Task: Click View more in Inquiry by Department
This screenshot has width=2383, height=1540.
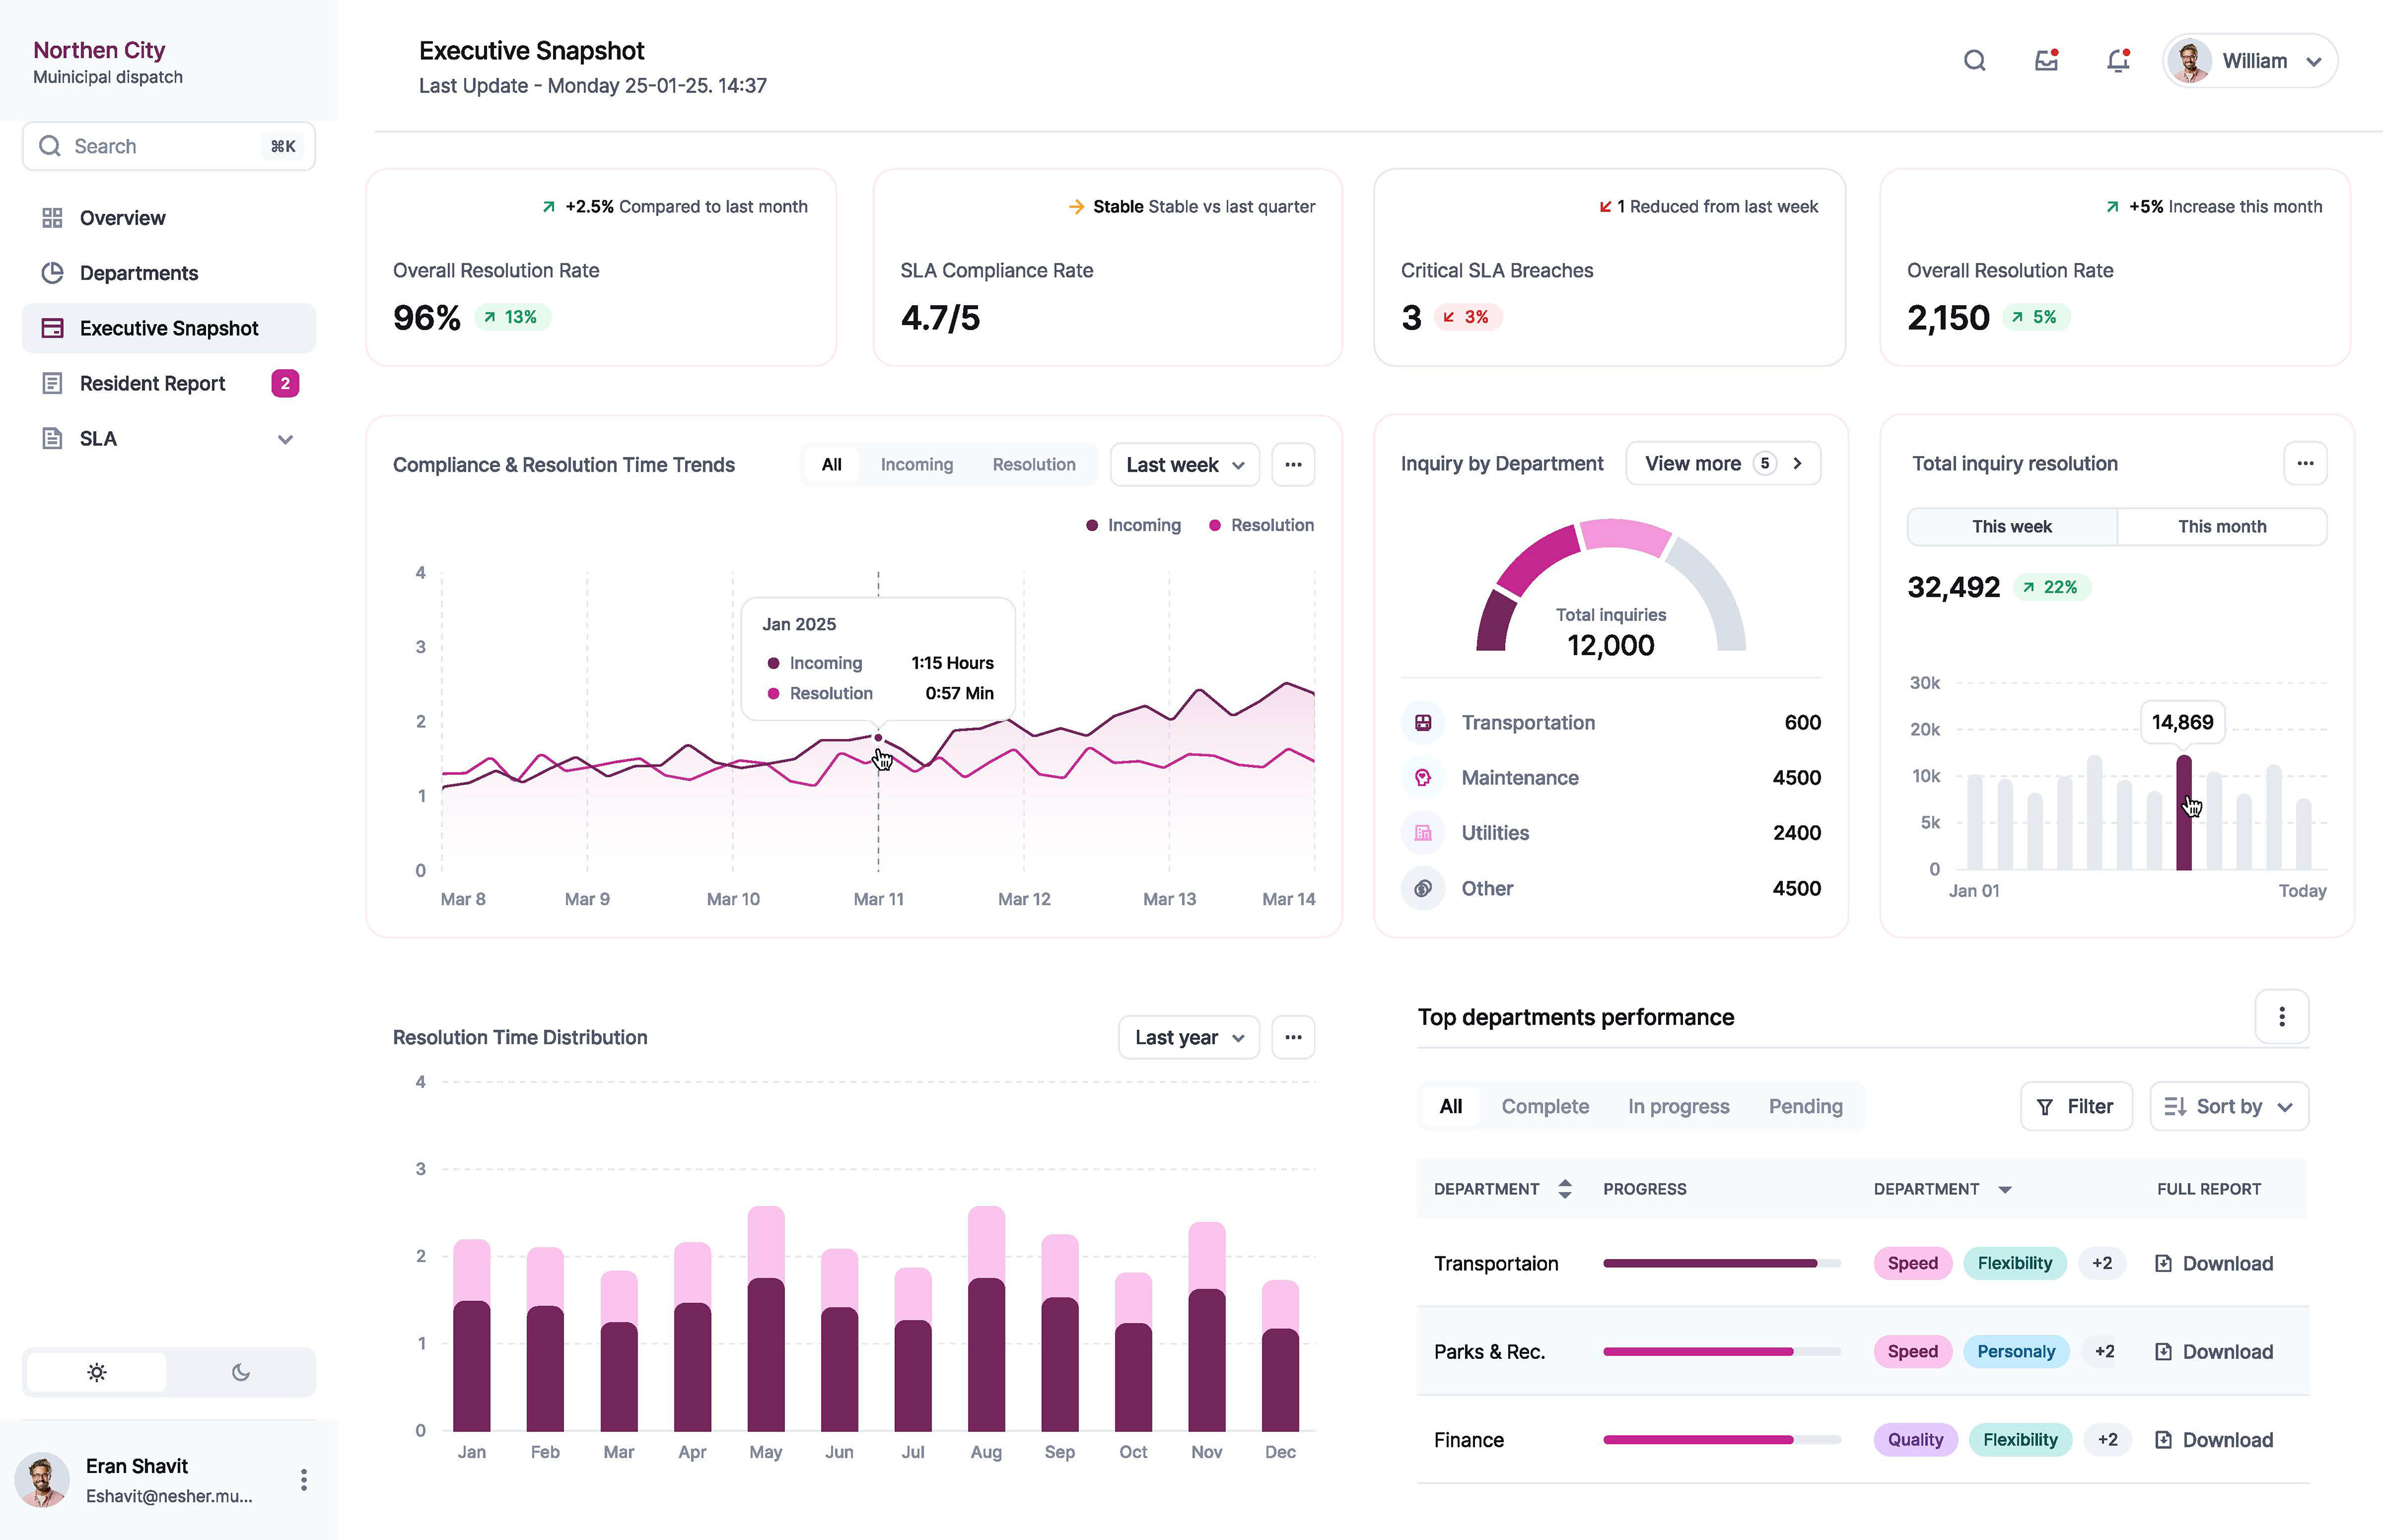Action: pos(1722,464)
